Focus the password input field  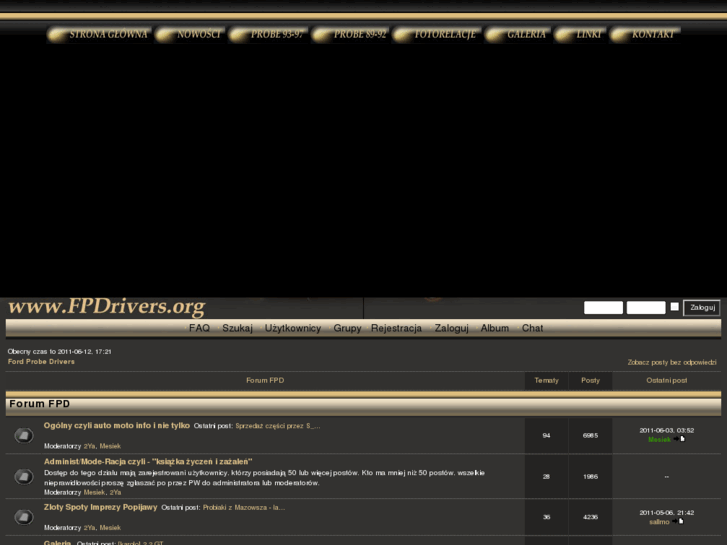click(646, 308)
